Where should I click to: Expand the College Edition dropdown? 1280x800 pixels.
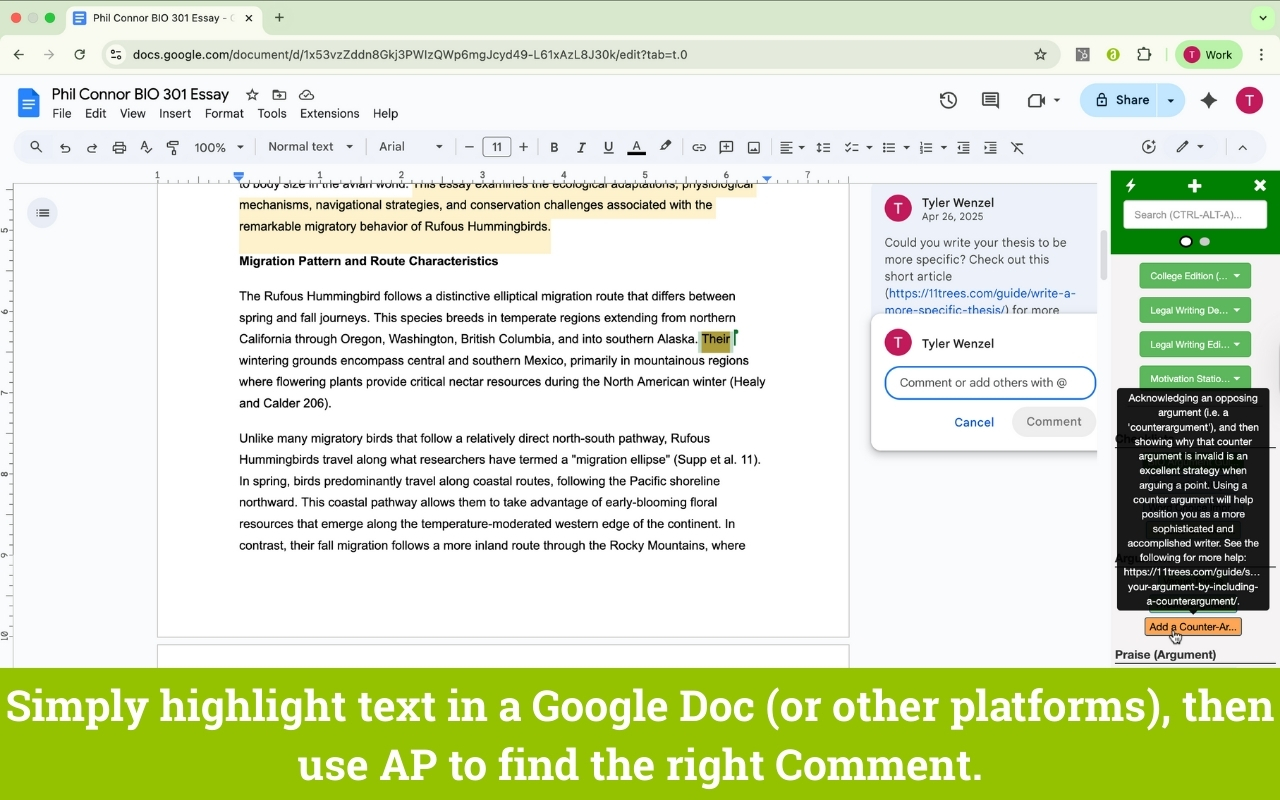point(1194,275)
